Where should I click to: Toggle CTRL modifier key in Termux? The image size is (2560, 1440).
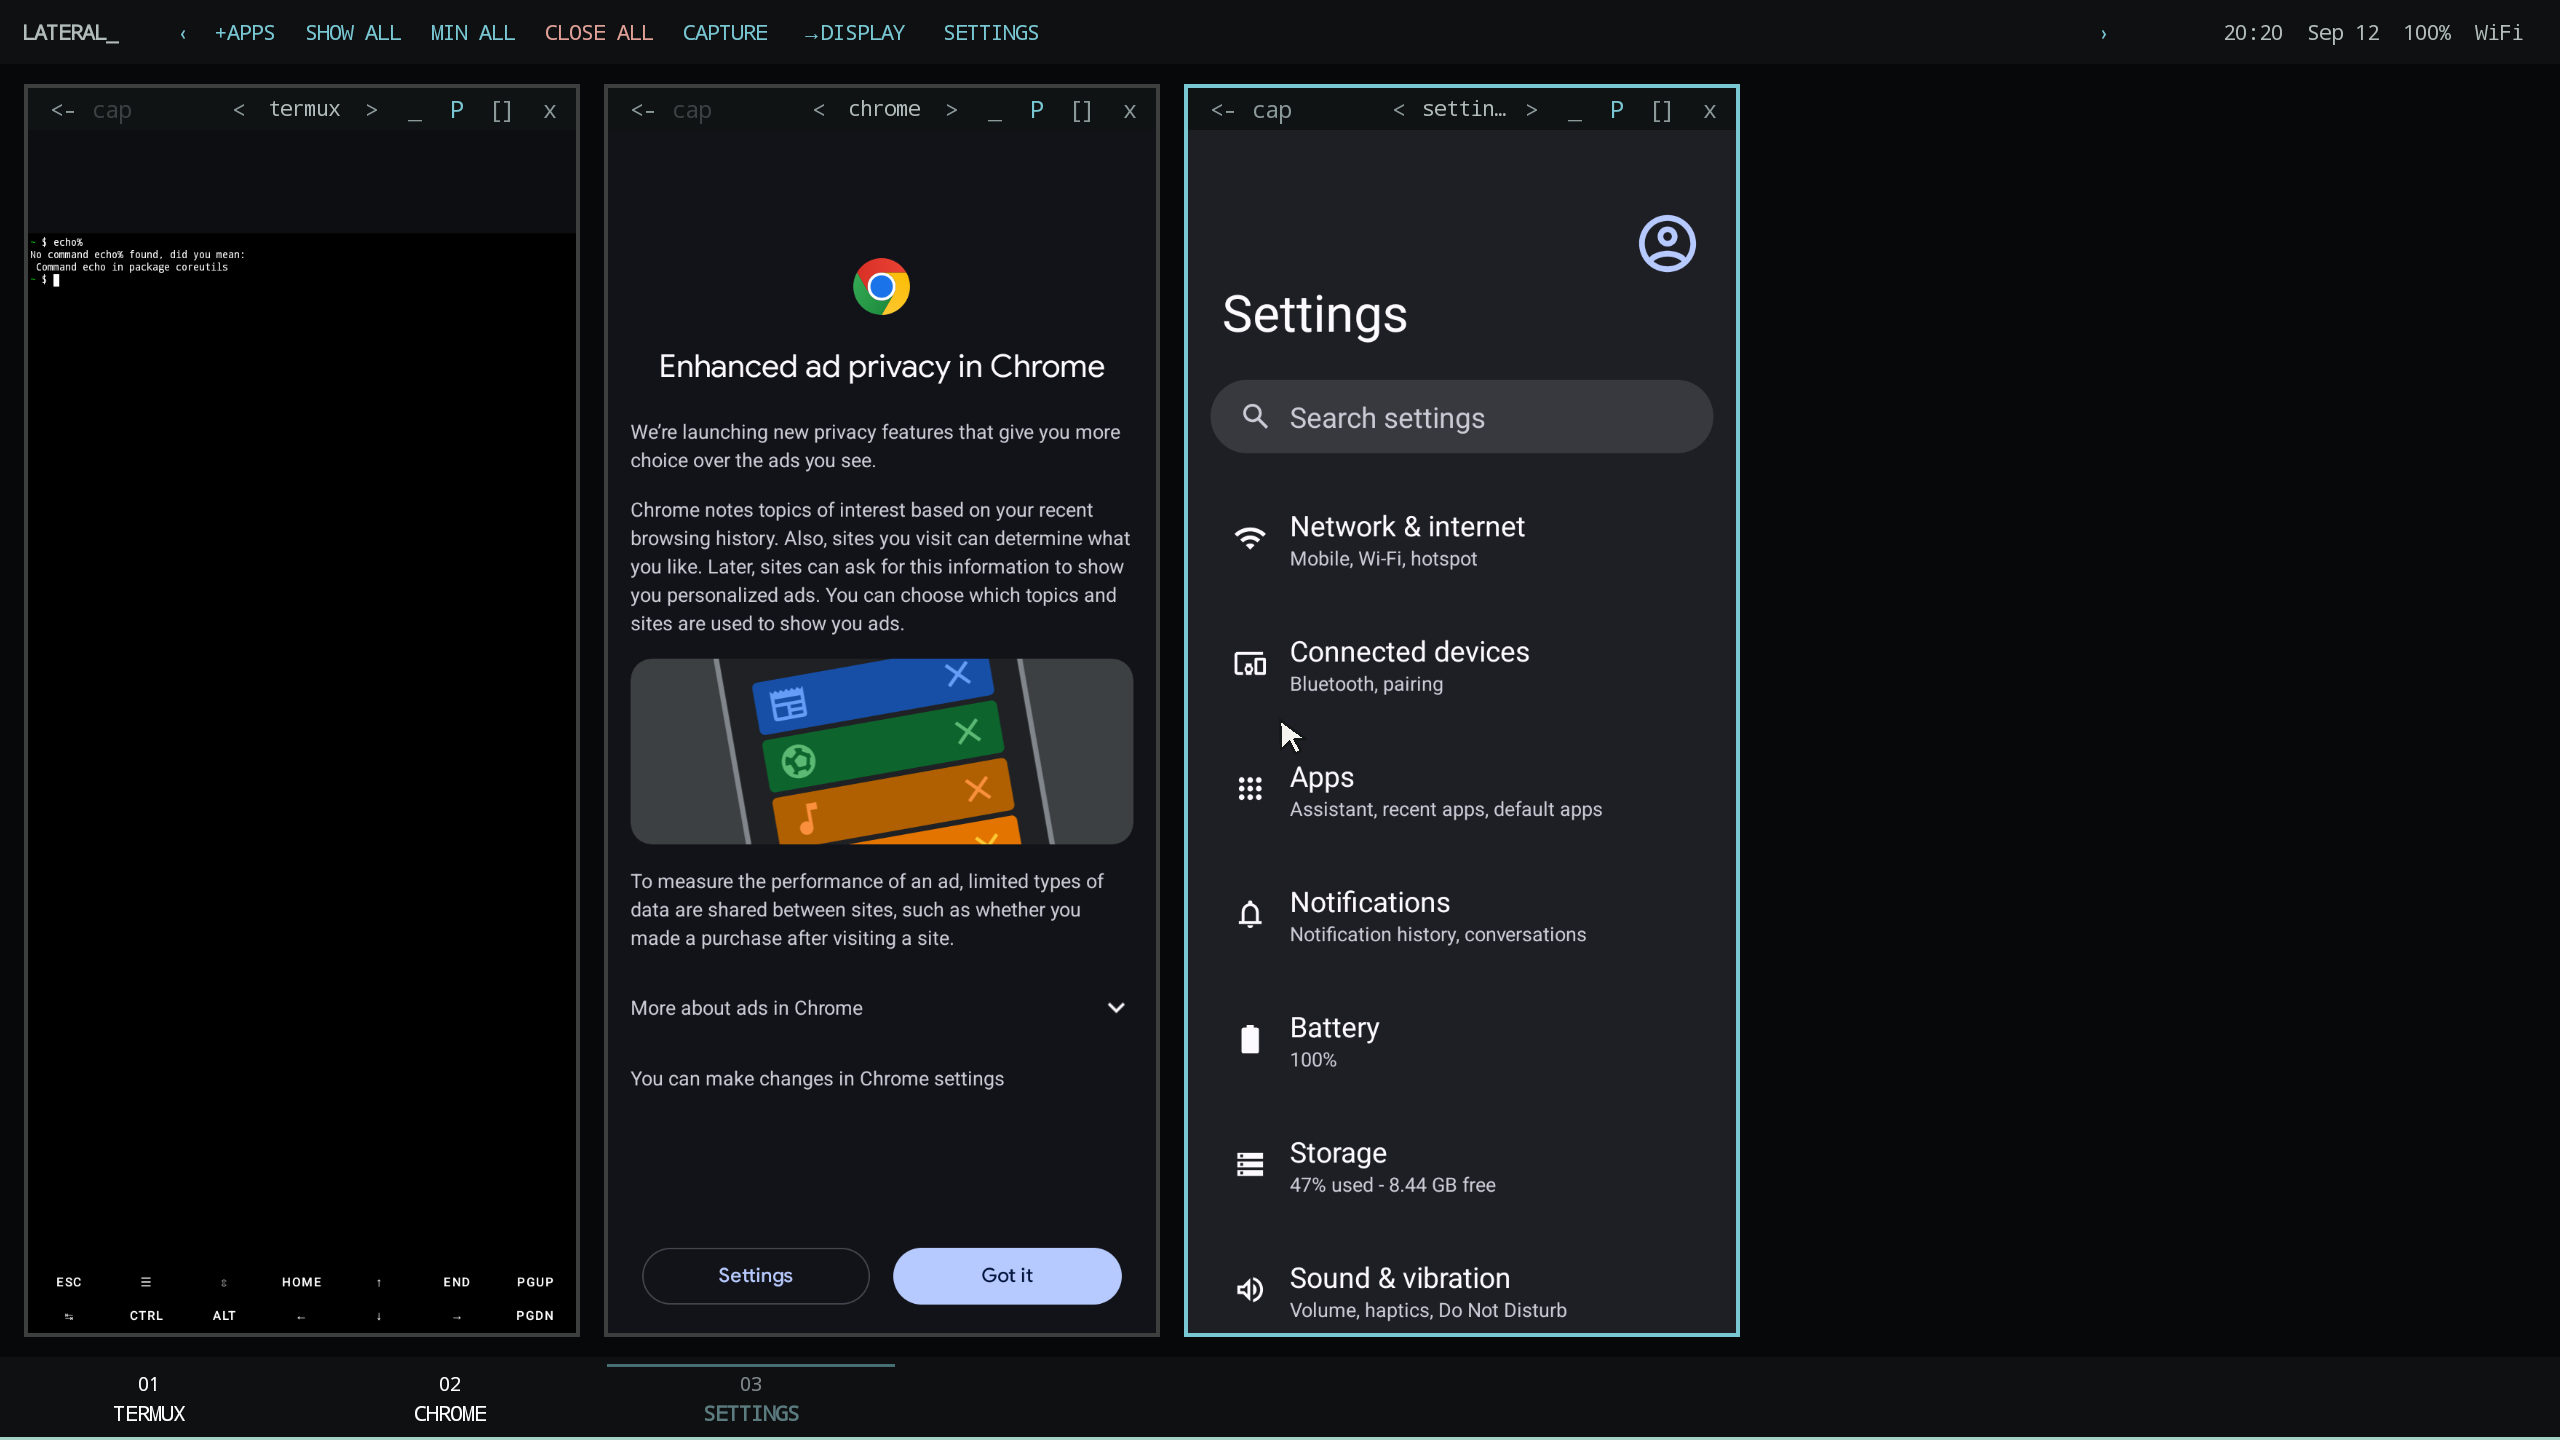pyautogui.click(x=146, y=1316)
